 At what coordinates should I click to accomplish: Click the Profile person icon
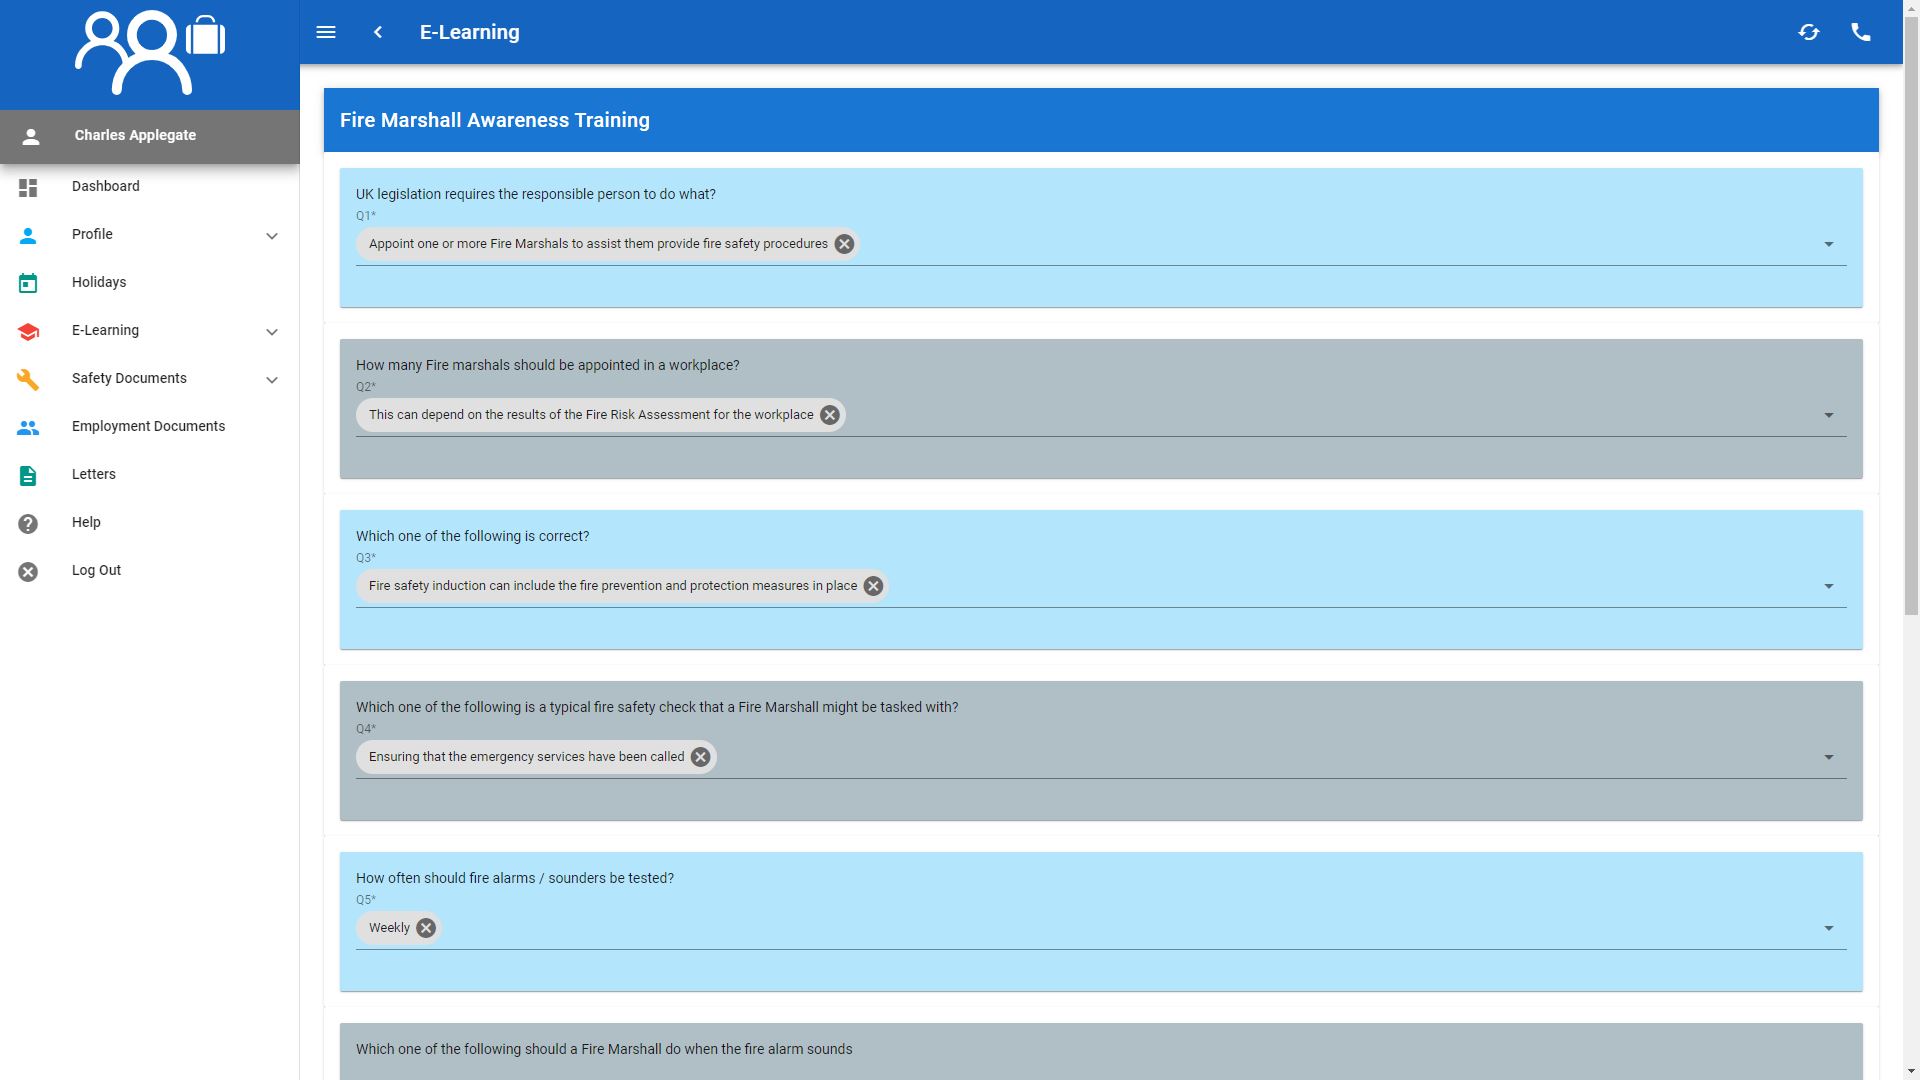coord(28,235)
